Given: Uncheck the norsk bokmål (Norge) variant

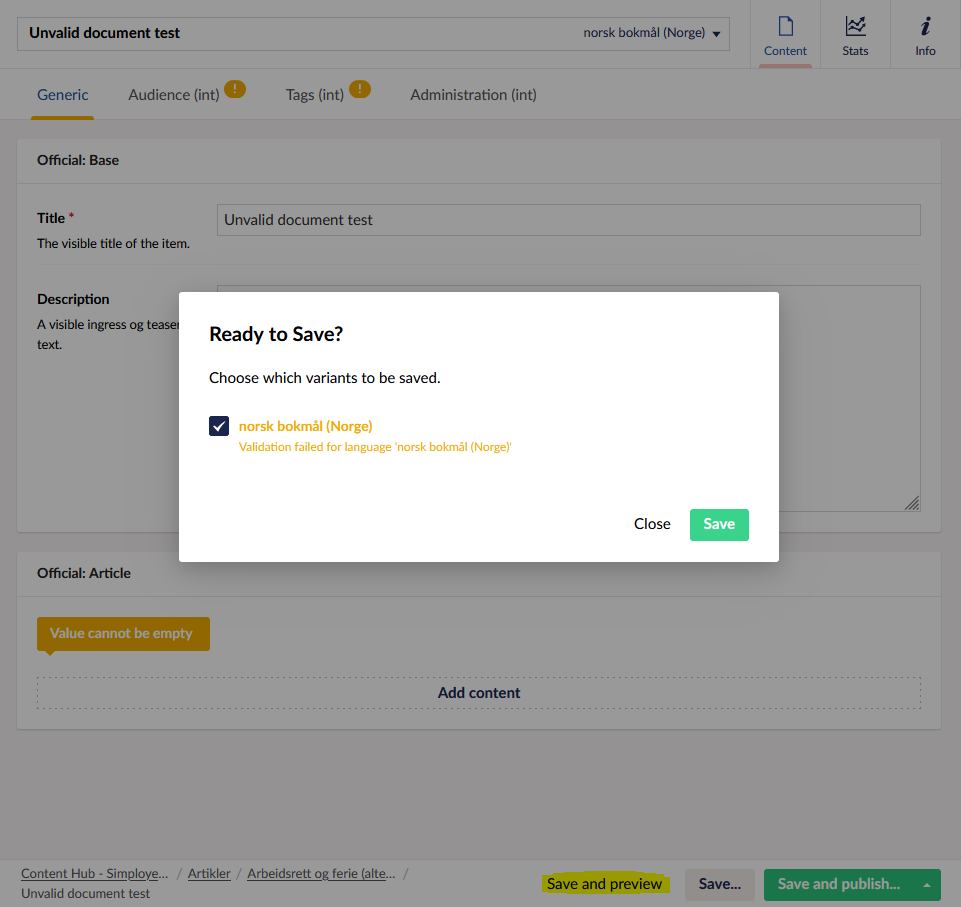Looking at the screenshot, I should pos(218,425).
